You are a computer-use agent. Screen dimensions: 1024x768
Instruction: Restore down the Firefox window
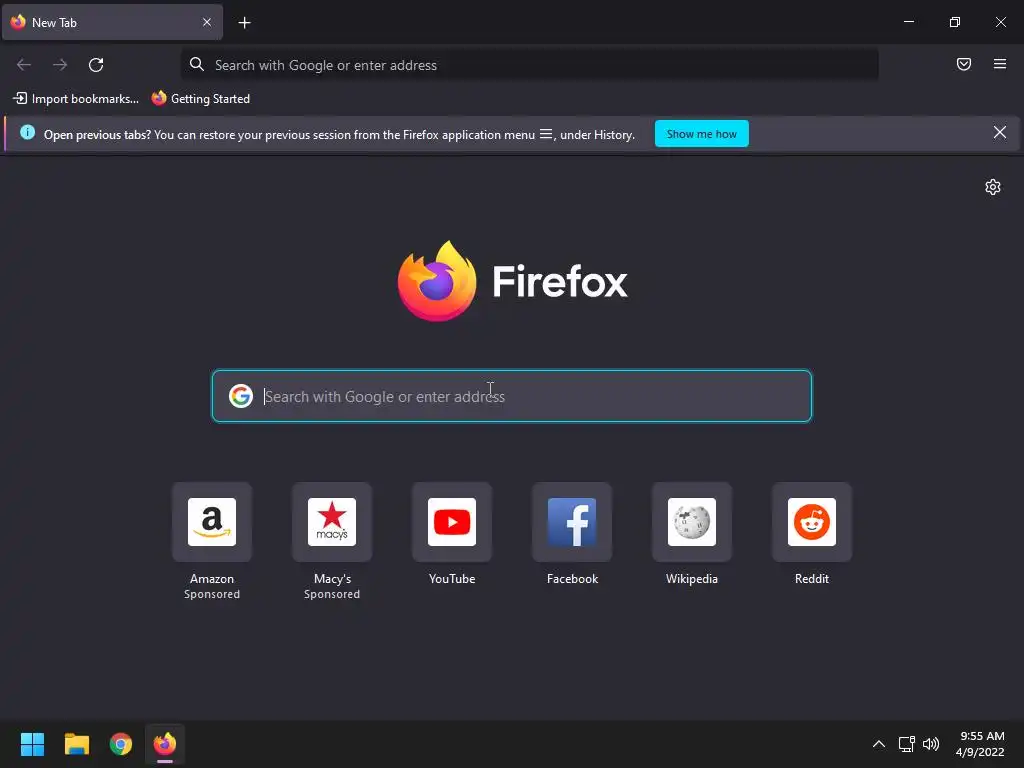click(955, 22)
